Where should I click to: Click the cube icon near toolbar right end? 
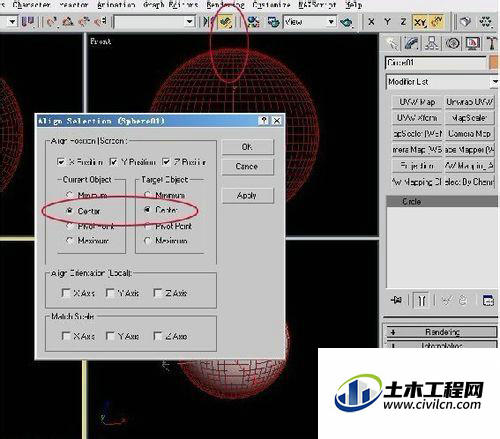pos(465,22)
